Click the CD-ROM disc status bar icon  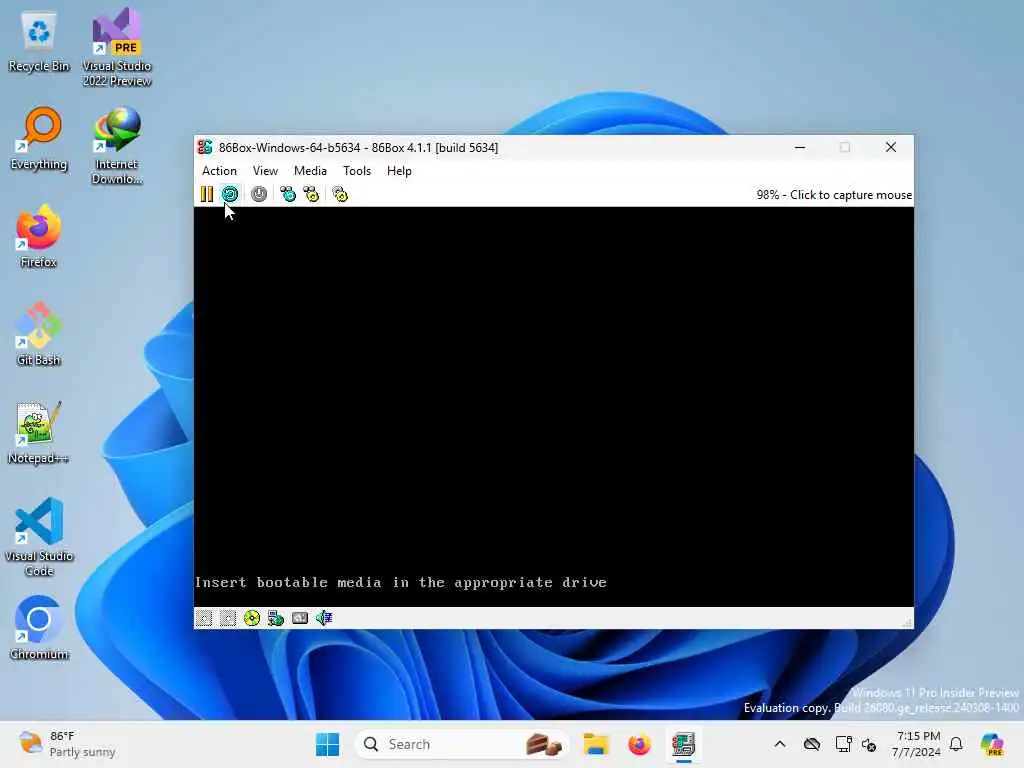(251, 618)
